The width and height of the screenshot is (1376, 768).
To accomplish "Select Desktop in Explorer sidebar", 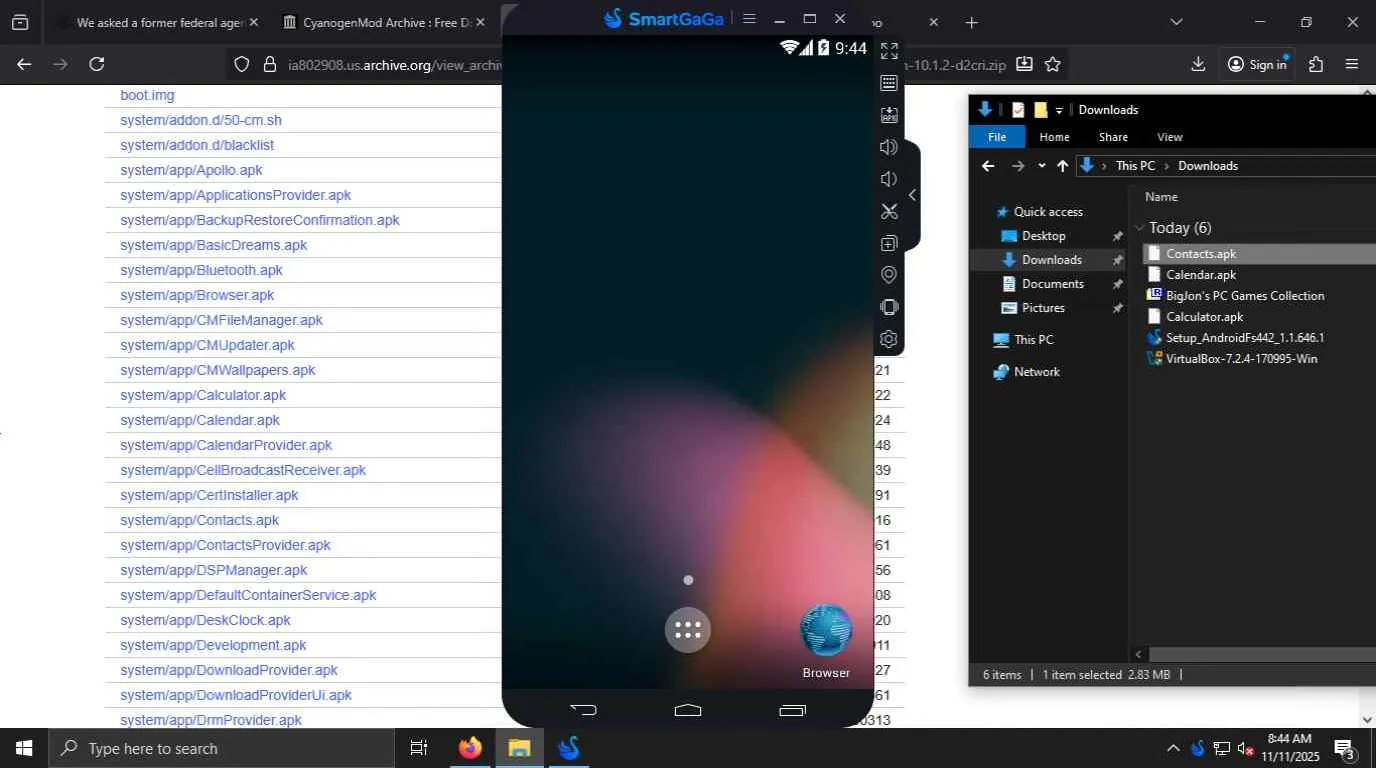I will click(1043, 236).
